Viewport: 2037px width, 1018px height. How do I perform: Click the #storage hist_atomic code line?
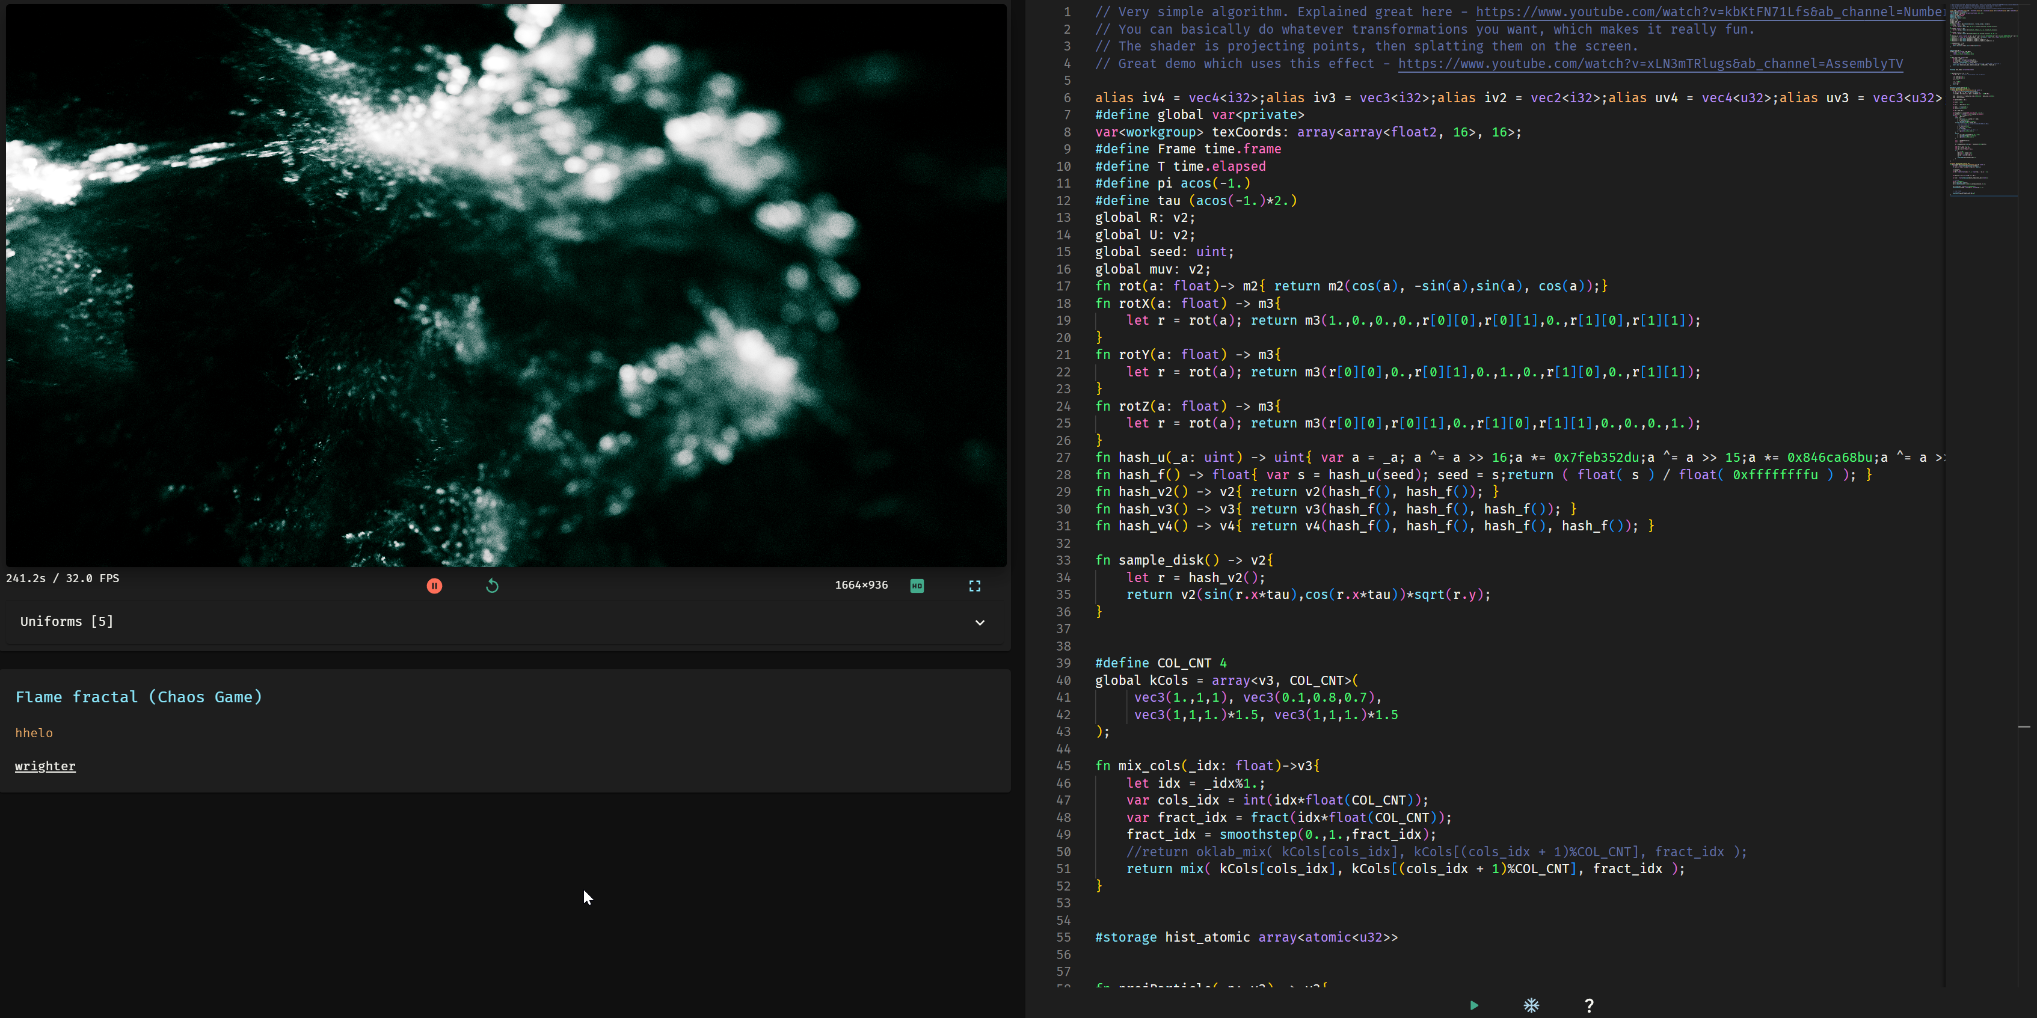click(x=1246, y=938)
